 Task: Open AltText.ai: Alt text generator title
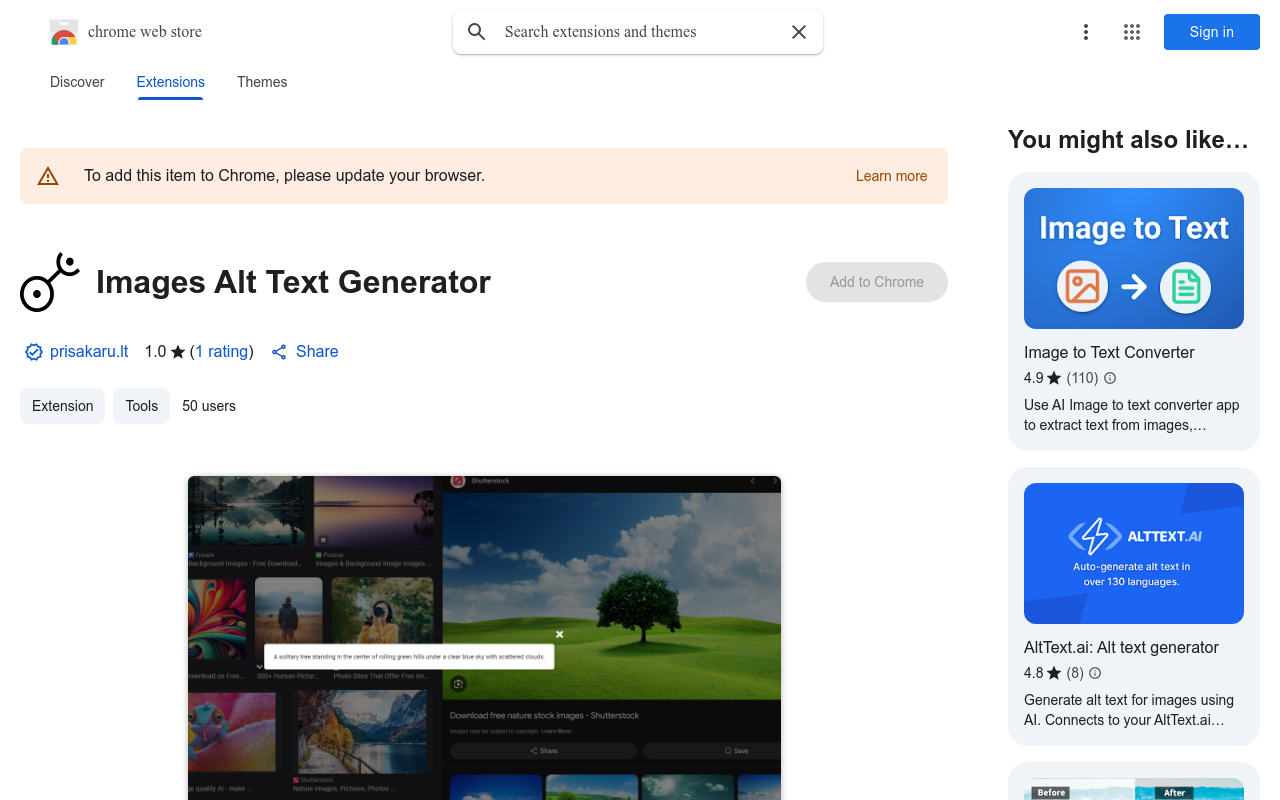coord(1121,647)
